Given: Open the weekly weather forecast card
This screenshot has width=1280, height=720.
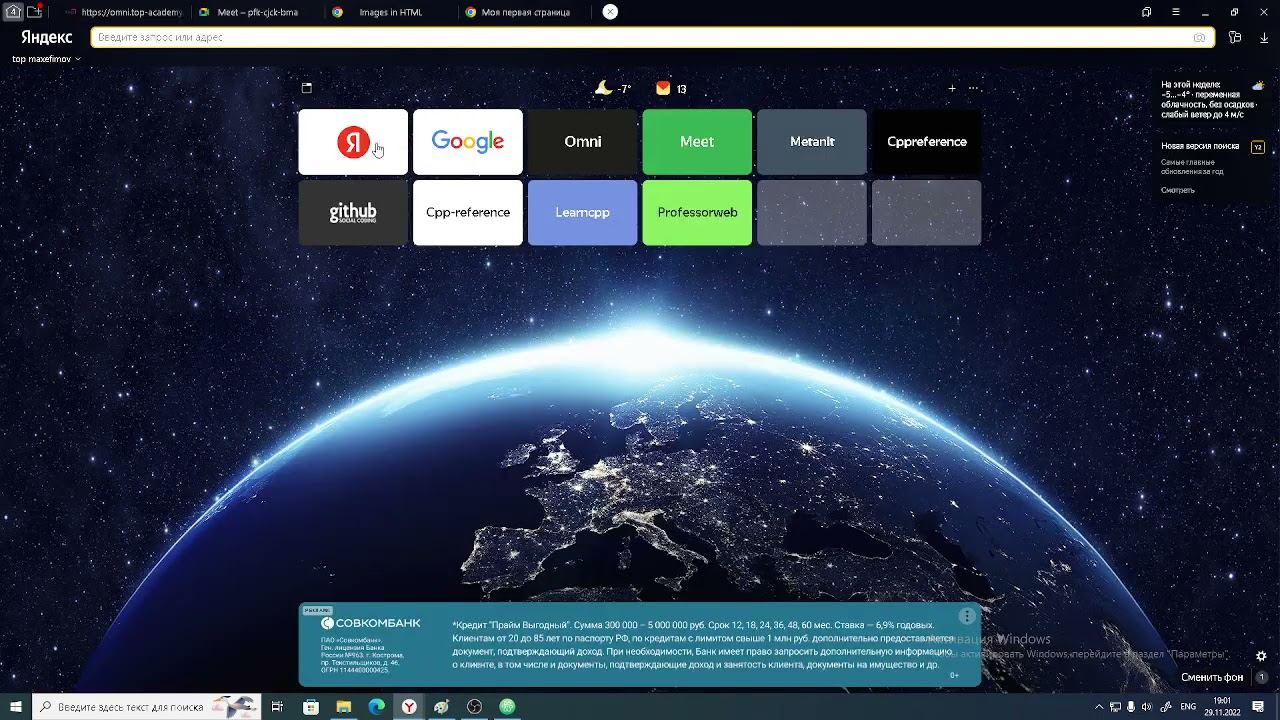Looking at the screenshot, I should pyautogui.click(x=1212, y=100).
